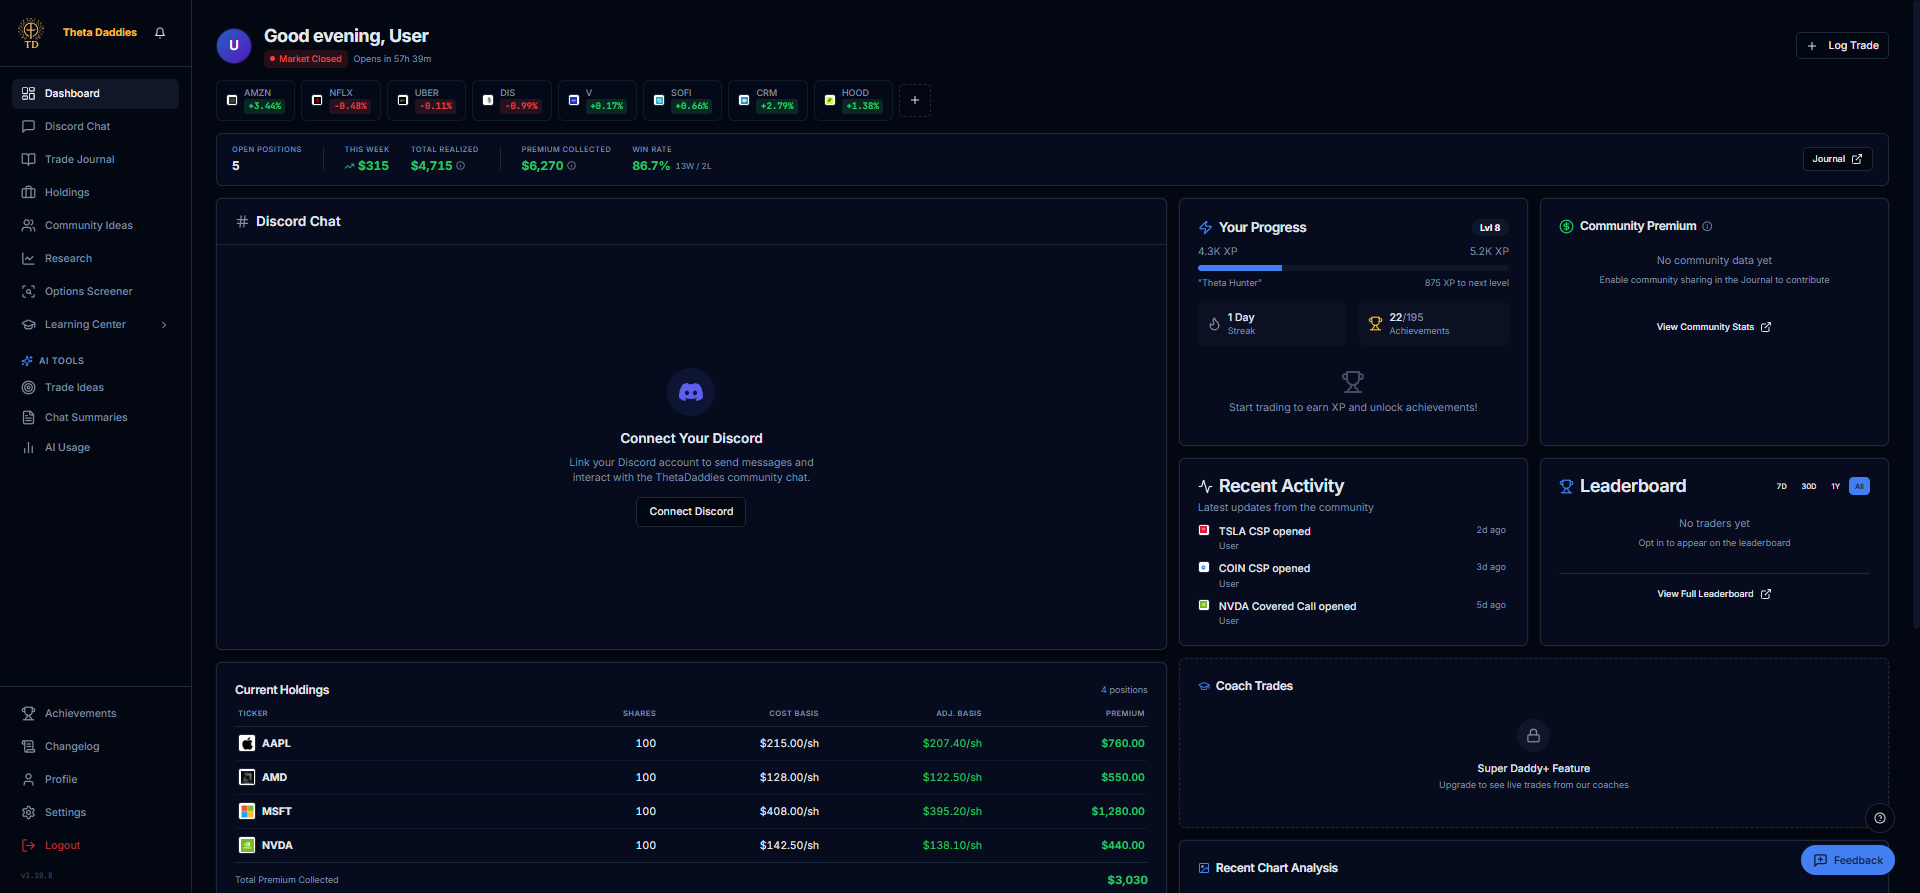The height and width of the screenshot is (893, 1920).
Task: Open Profile in sidebar
Action: (x=96, y=780)
